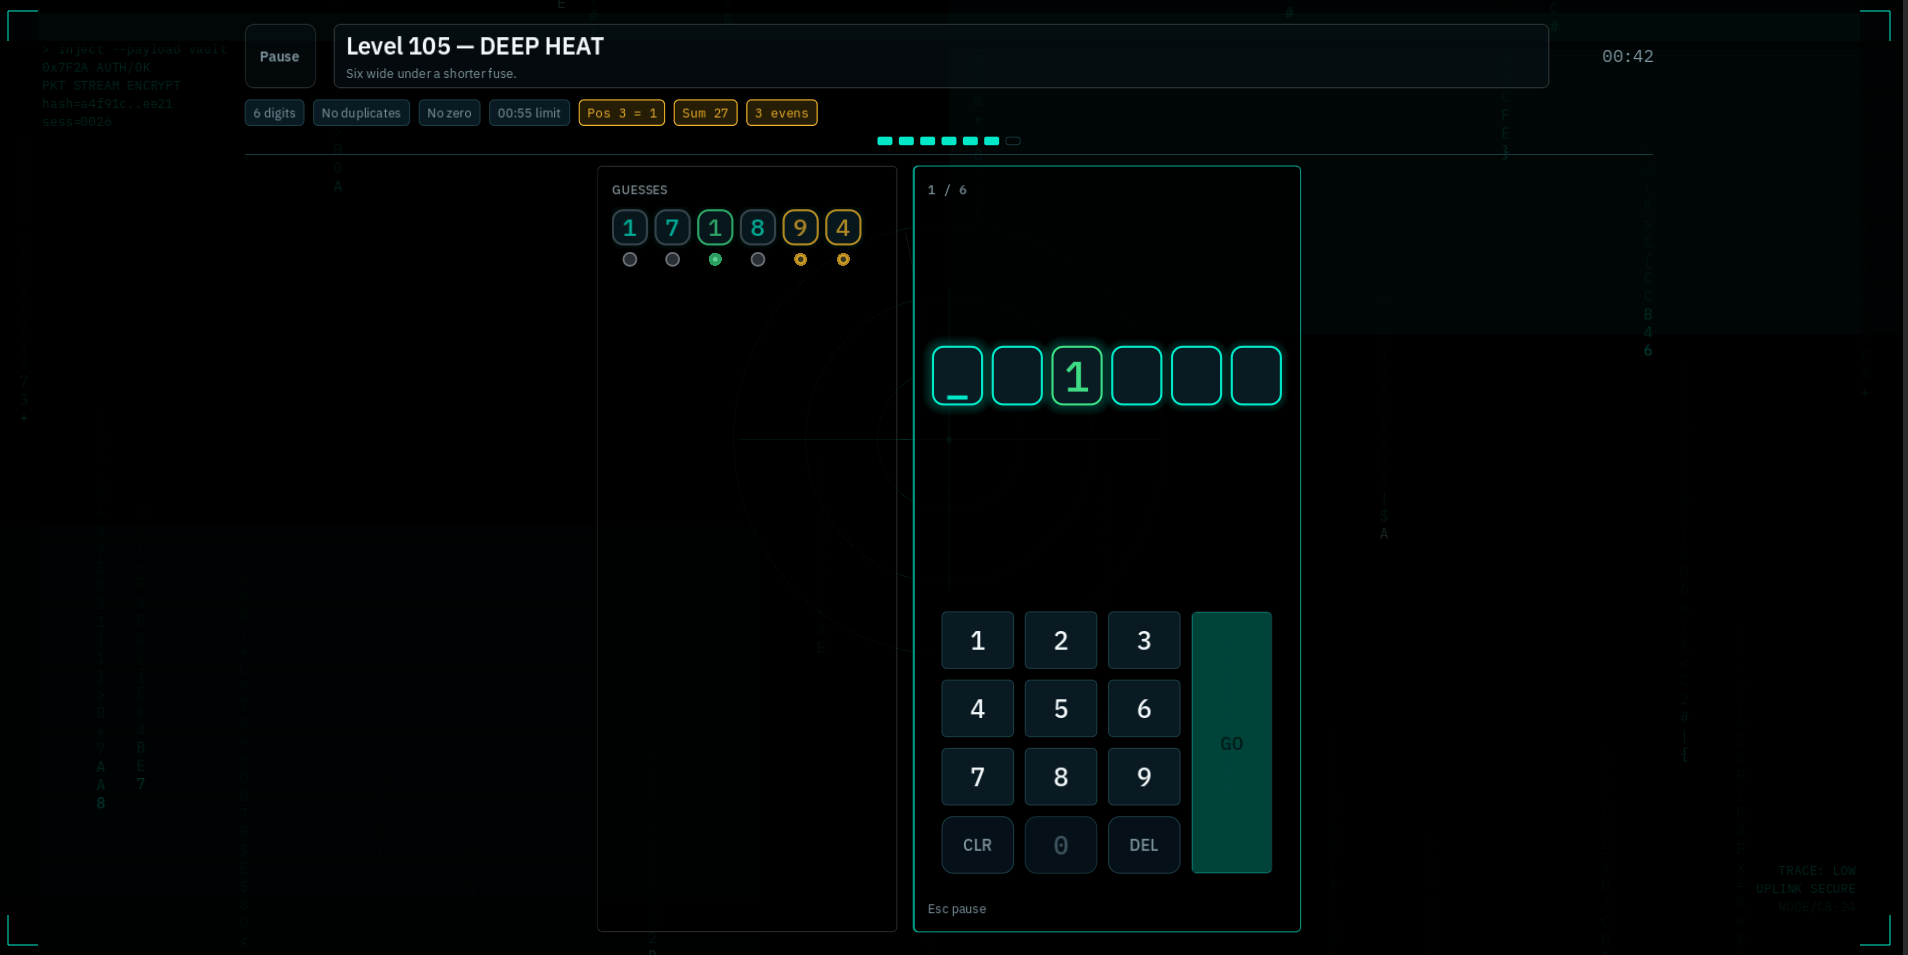The width and height of the screenshot is (1908, 955).
Task: Tap keypad digit 3
Action: [x=1144, y=640]
